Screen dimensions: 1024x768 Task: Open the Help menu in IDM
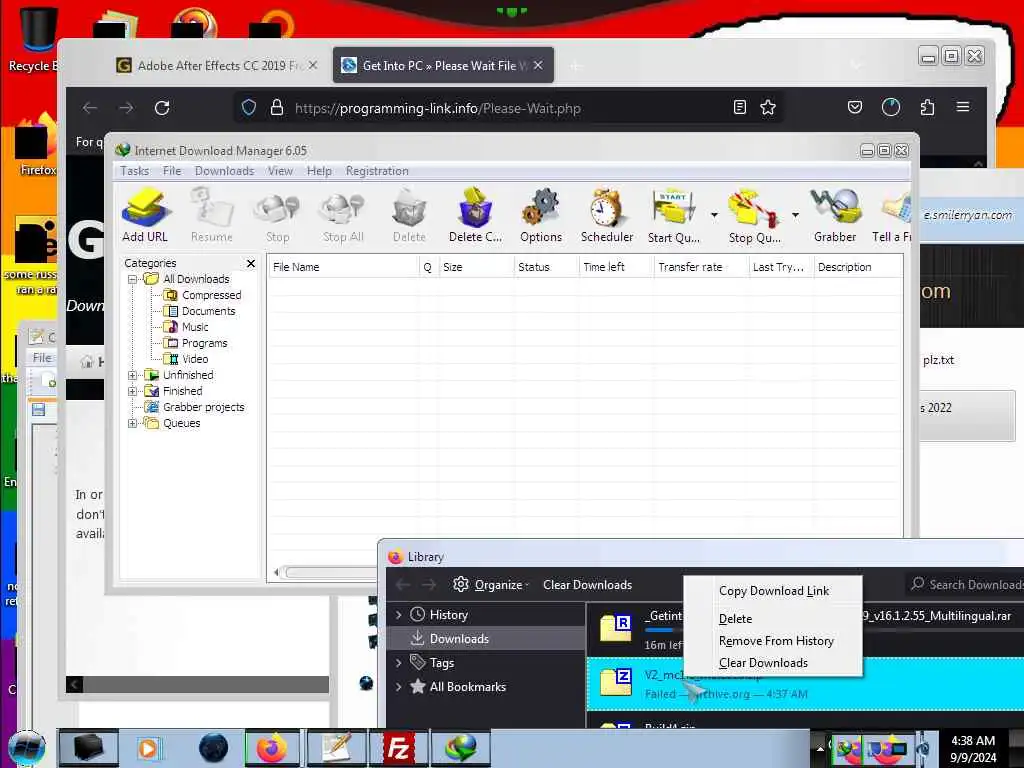coord(319,171)
